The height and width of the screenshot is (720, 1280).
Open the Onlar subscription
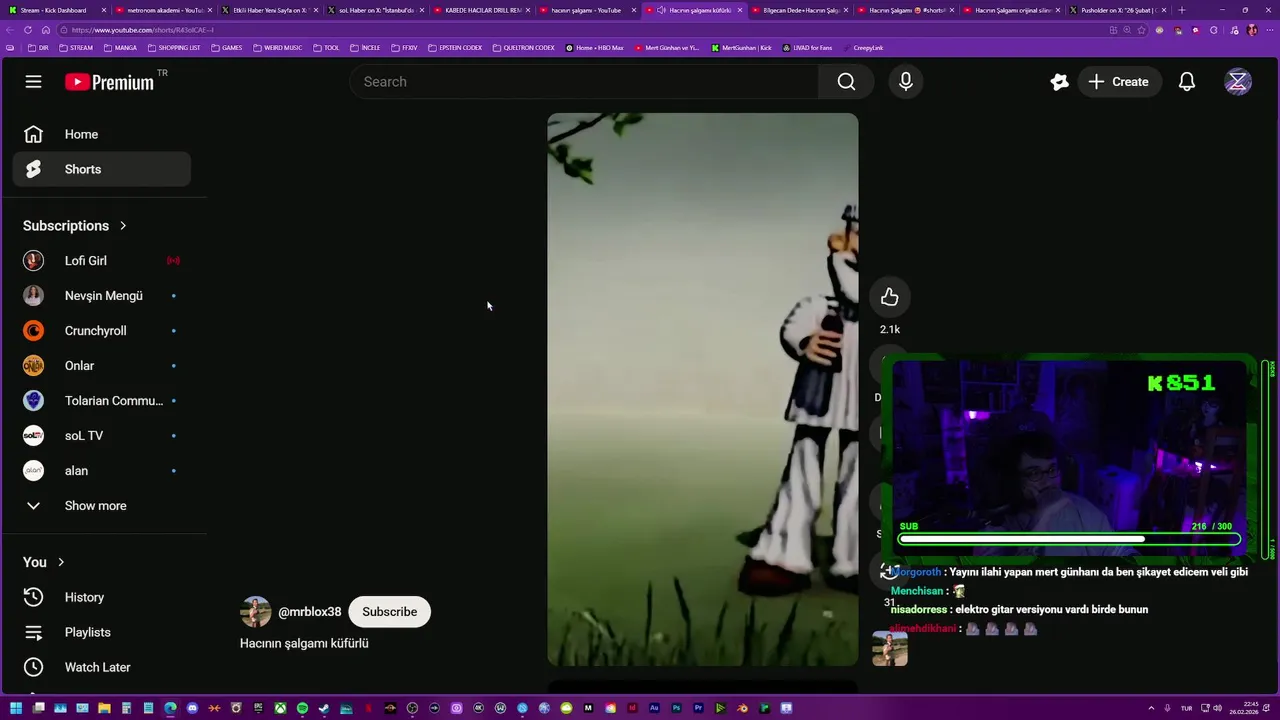pos(101,366)
